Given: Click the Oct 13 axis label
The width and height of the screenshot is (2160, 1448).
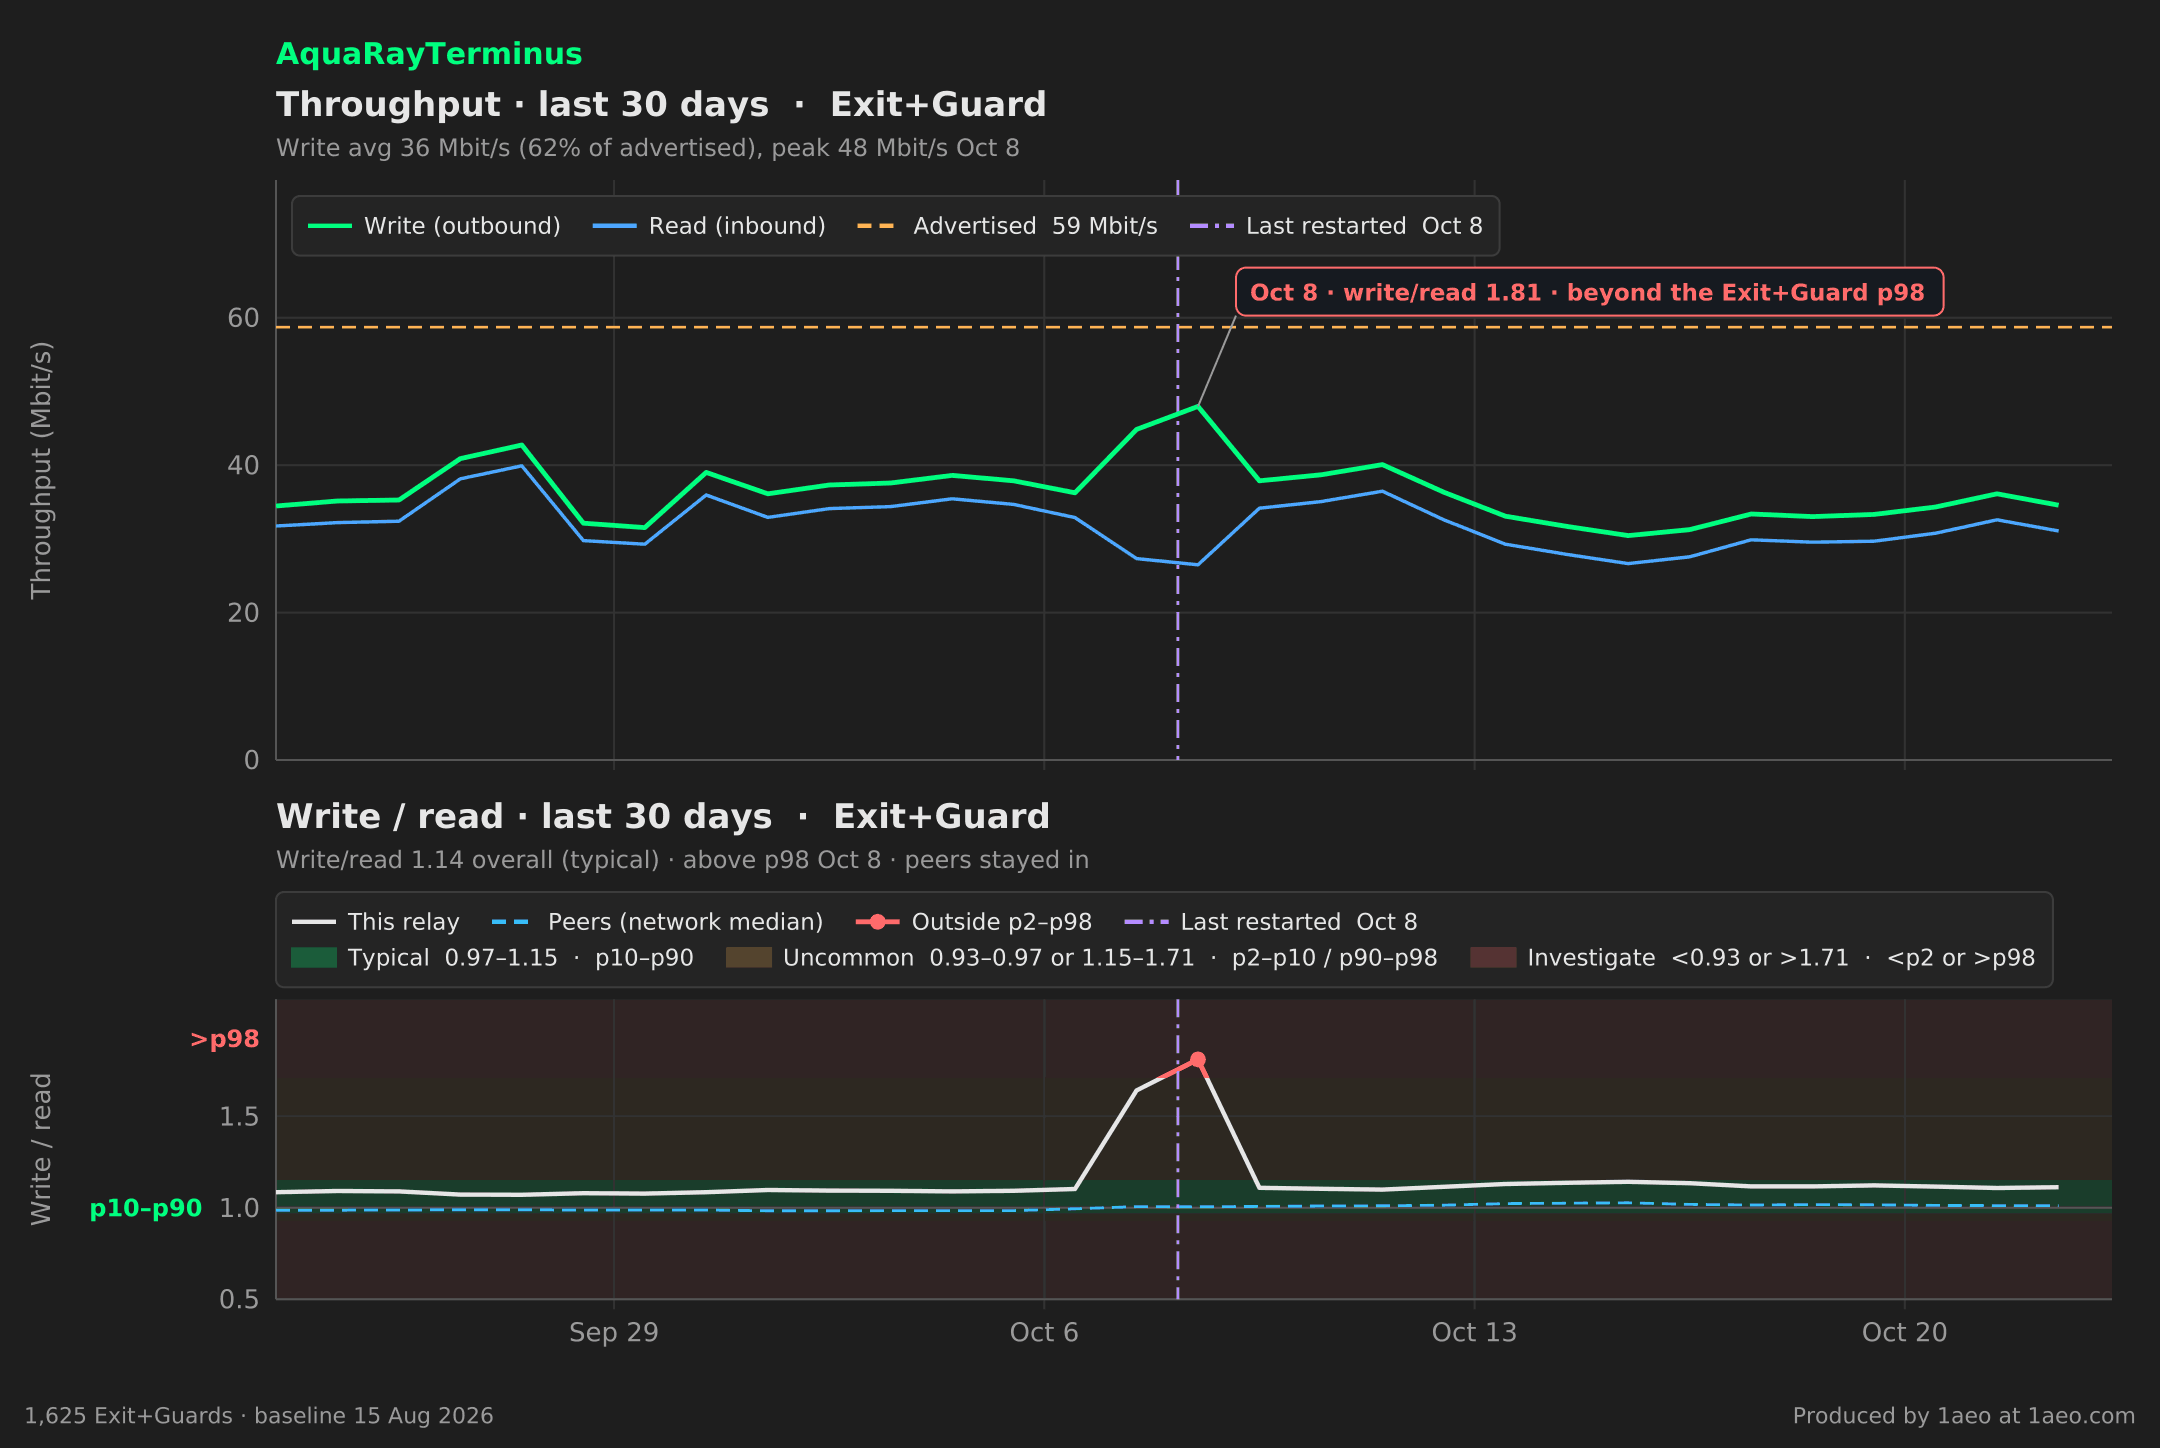Looking at the screenshot, I should click(1474, 1332).
